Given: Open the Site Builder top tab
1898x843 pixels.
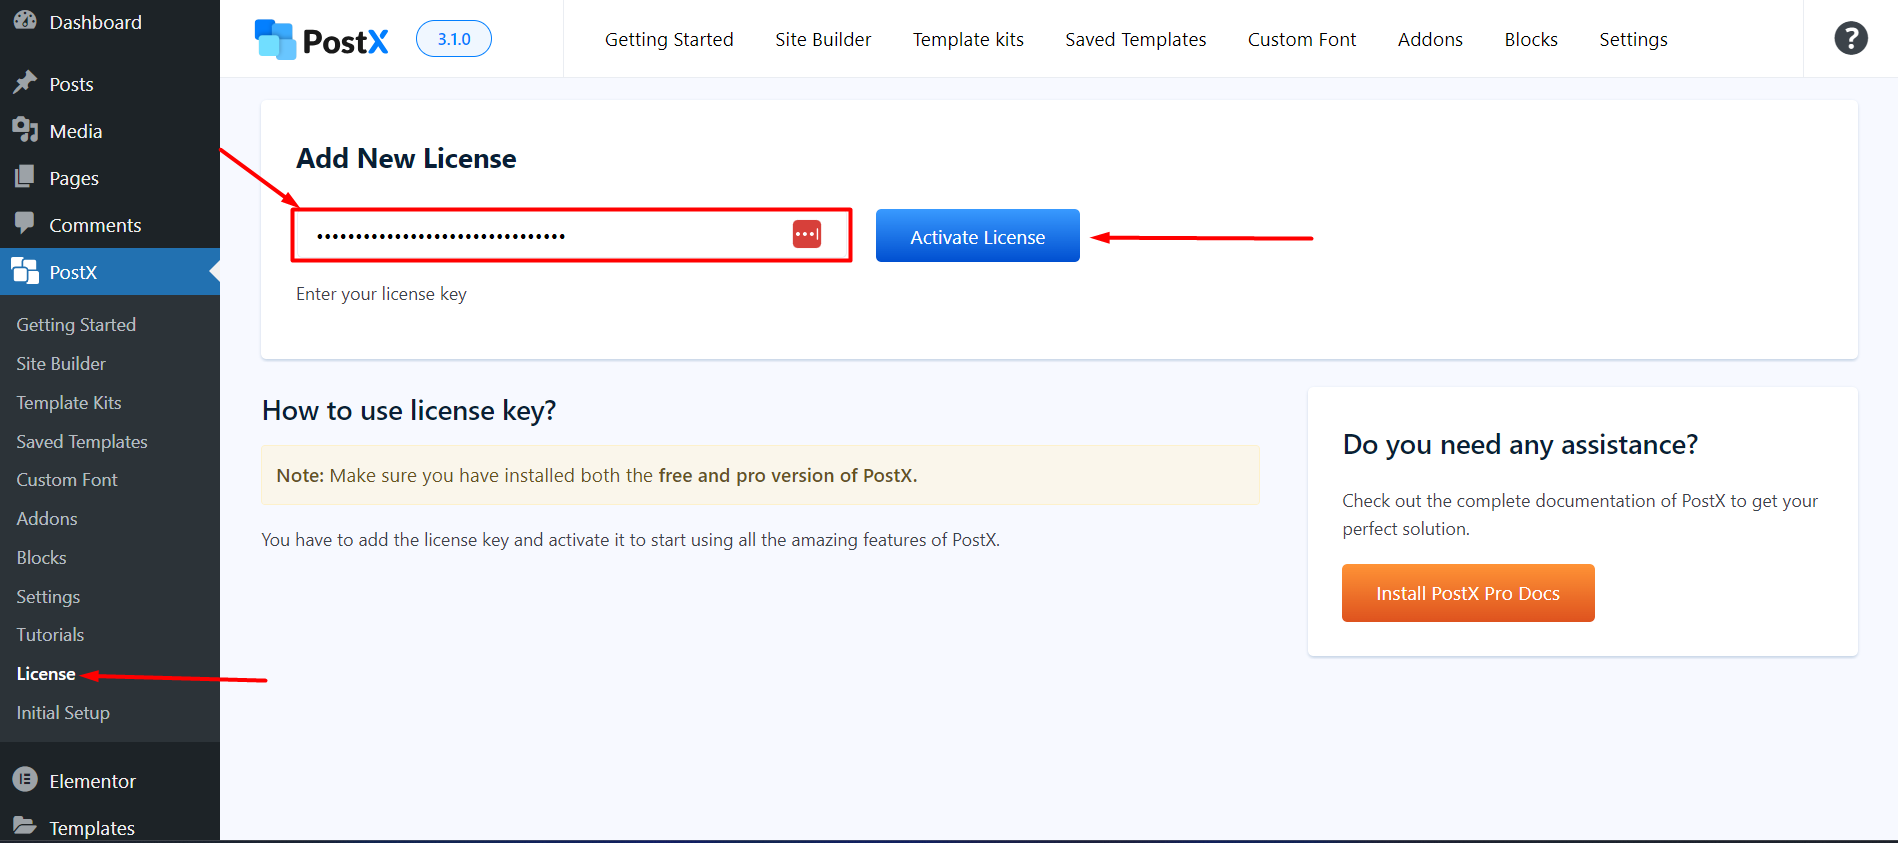Looking at the screenshot, I should click(823, 39).
